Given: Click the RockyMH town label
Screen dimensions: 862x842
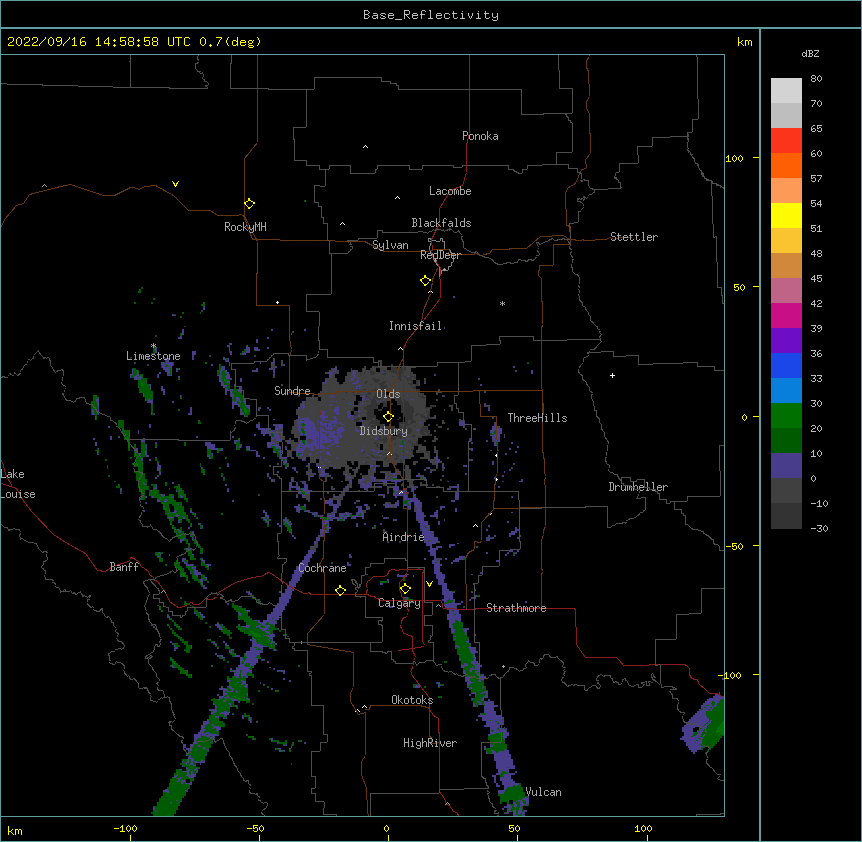Looking at the screenshot, I should pyautogui.click(x=245, y=227).
